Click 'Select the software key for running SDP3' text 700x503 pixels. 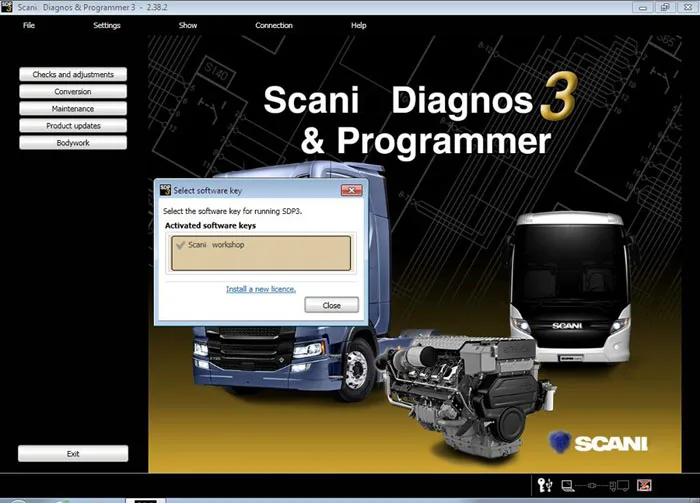coord(232,211)
